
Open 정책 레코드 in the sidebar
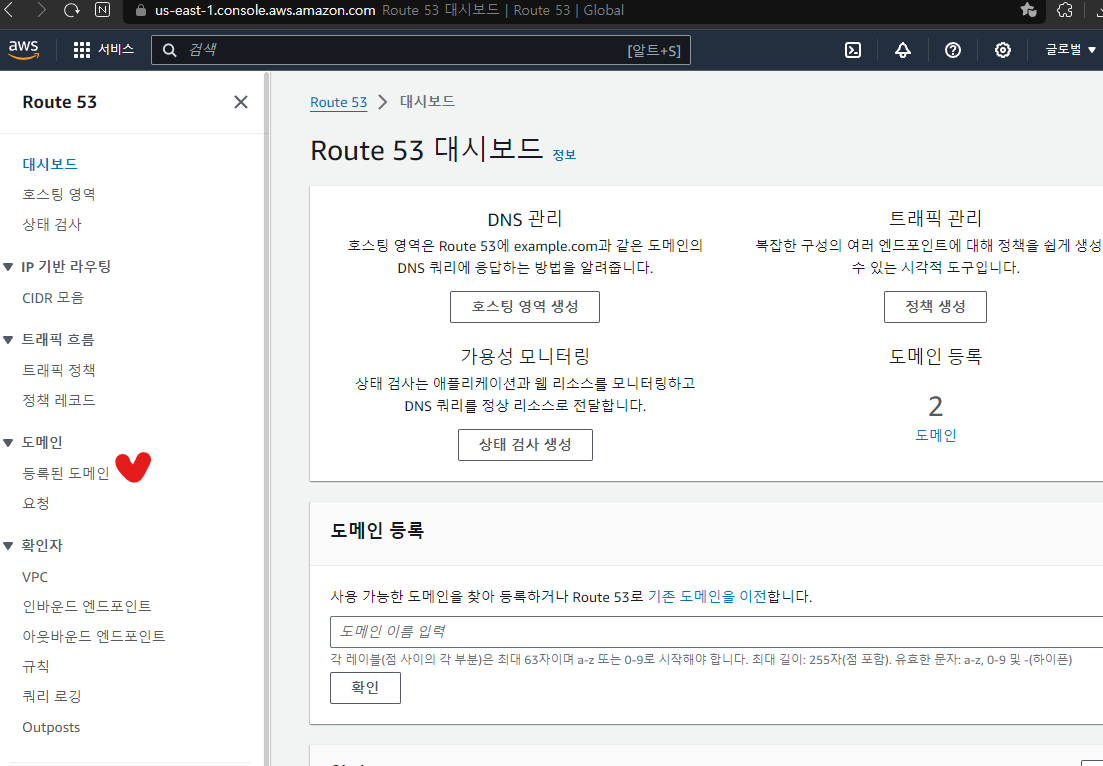coord(58,400)
